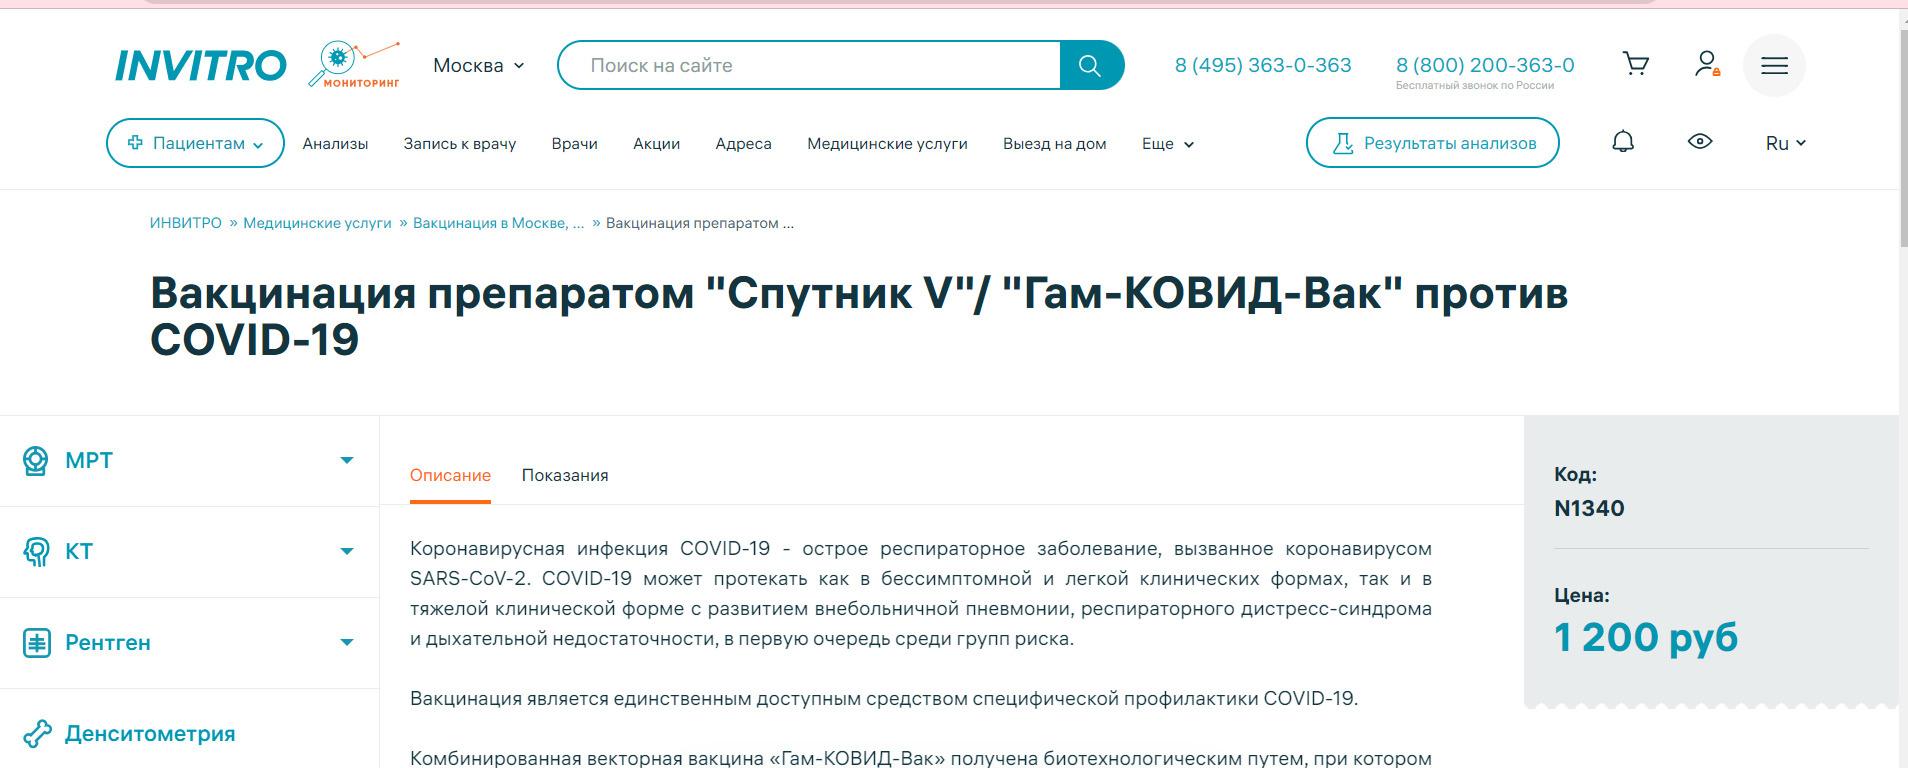Call the 8 (800) 200-363-0 number link
1908x768 pixels.
tap(1485, 66)
